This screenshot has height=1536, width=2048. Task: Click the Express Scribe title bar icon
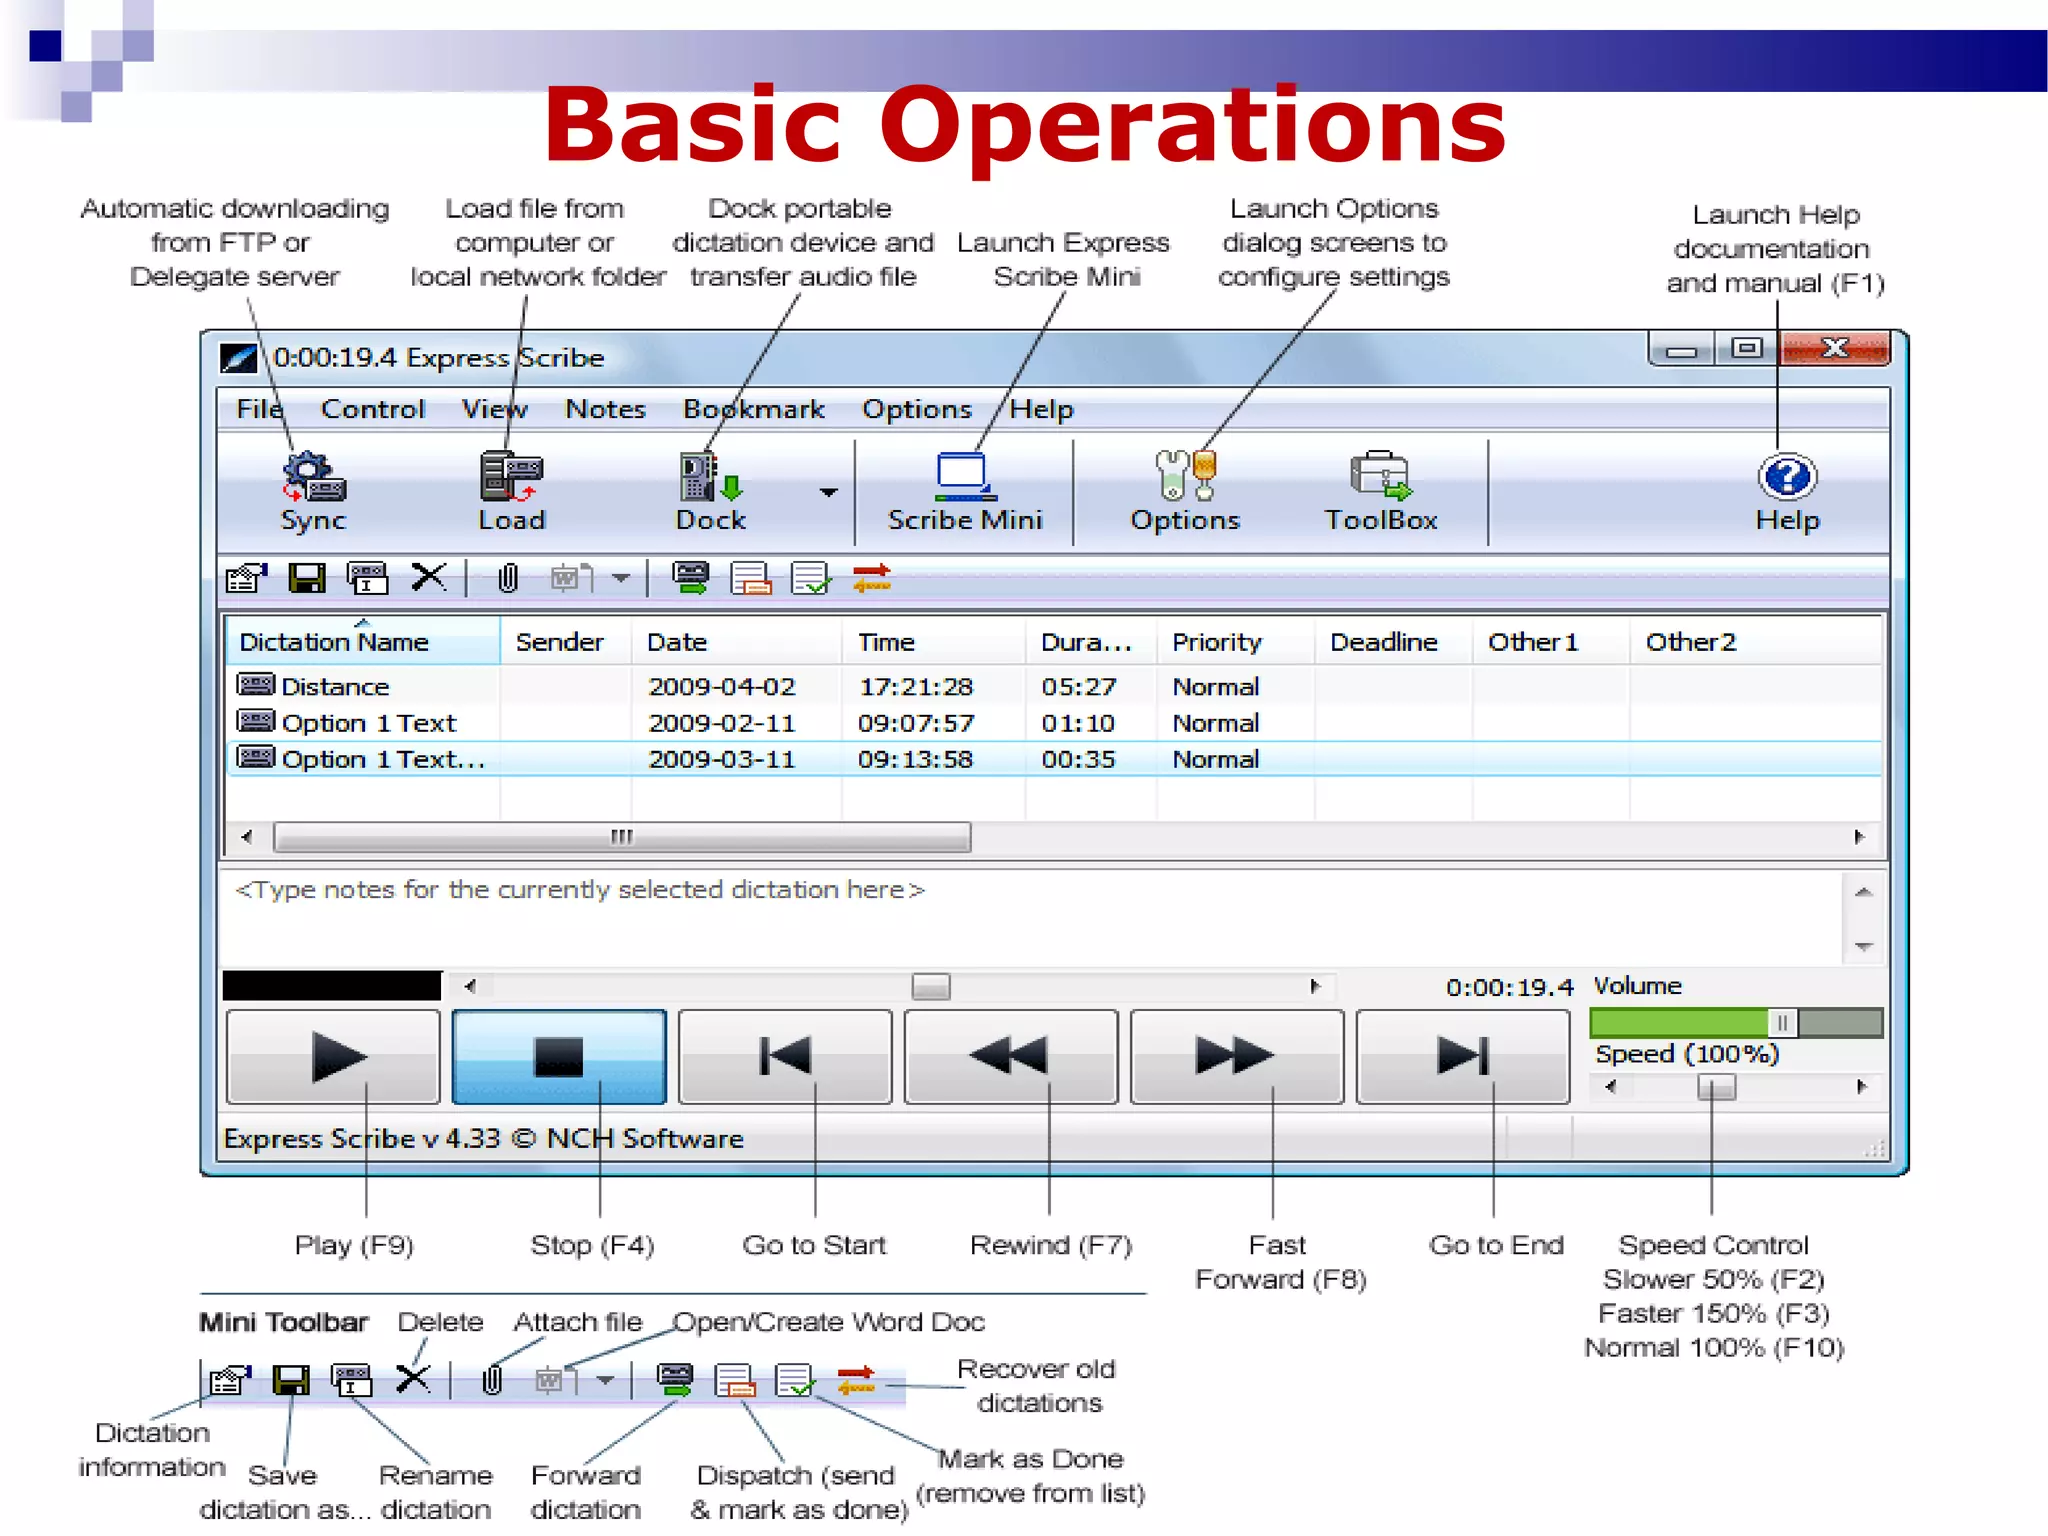point(239,358)
